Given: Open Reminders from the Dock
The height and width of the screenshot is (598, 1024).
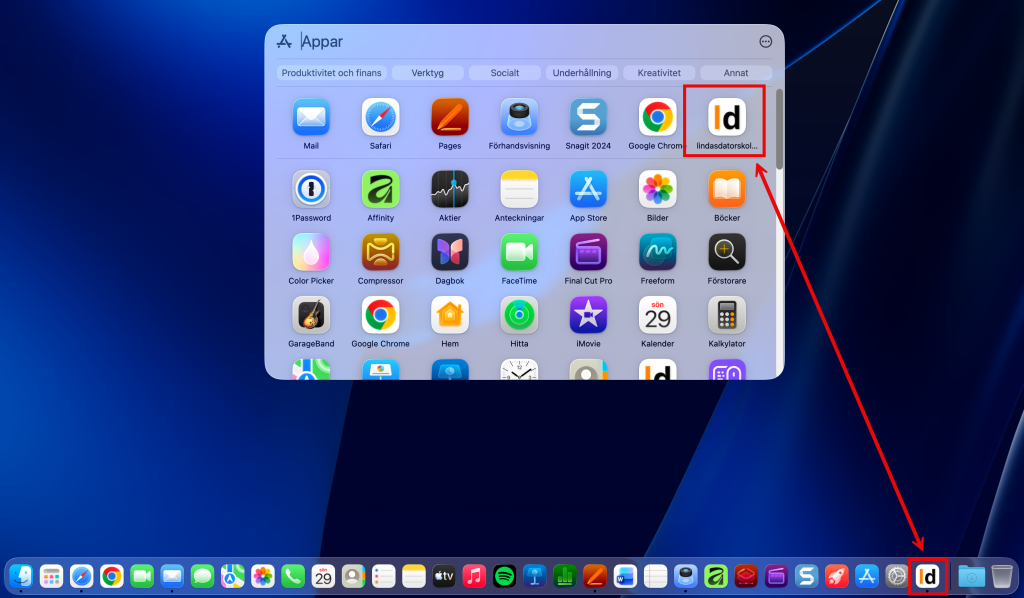Looking at the screenshot, I should (383, 576).
